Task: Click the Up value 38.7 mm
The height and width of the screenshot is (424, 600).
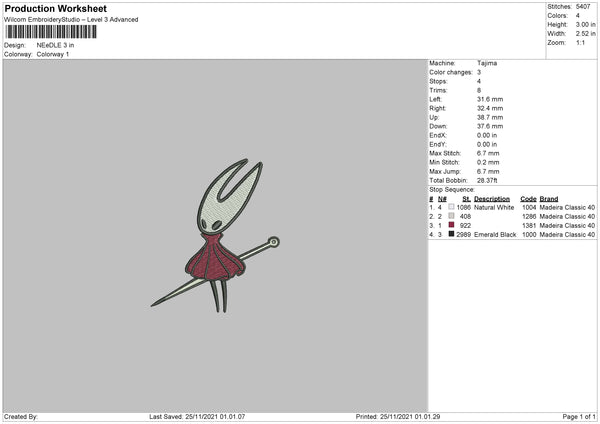Action: click(490, 117)
